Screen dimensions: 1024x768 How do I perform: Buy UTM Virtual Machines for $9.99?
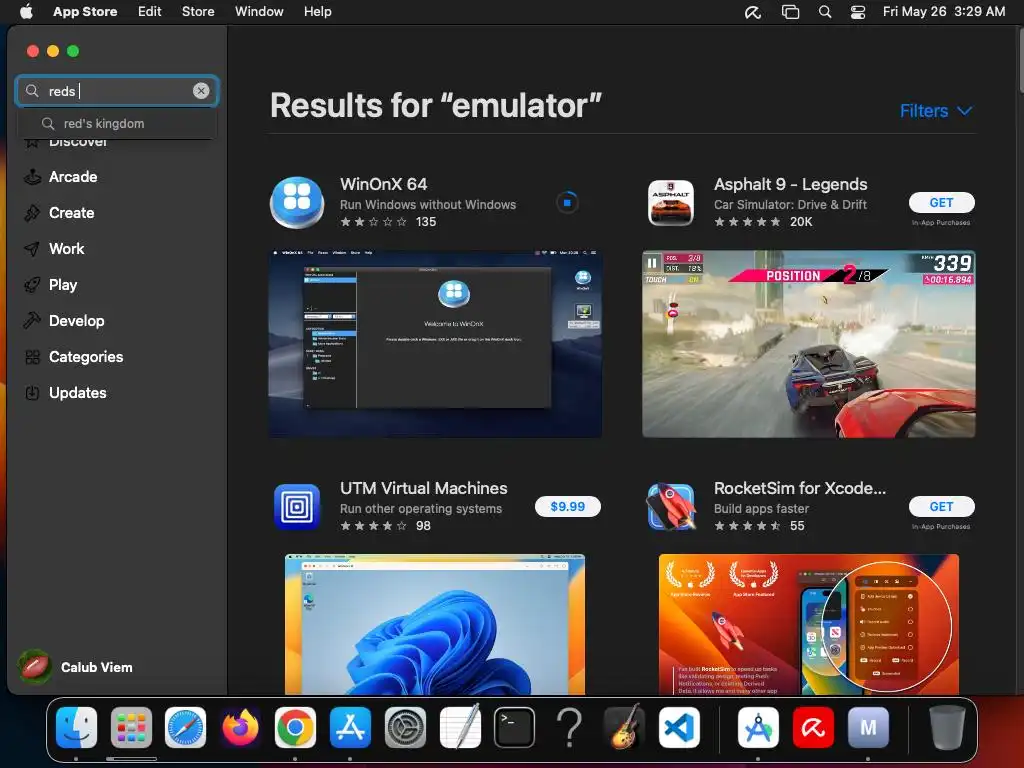[x=568, y=507]
